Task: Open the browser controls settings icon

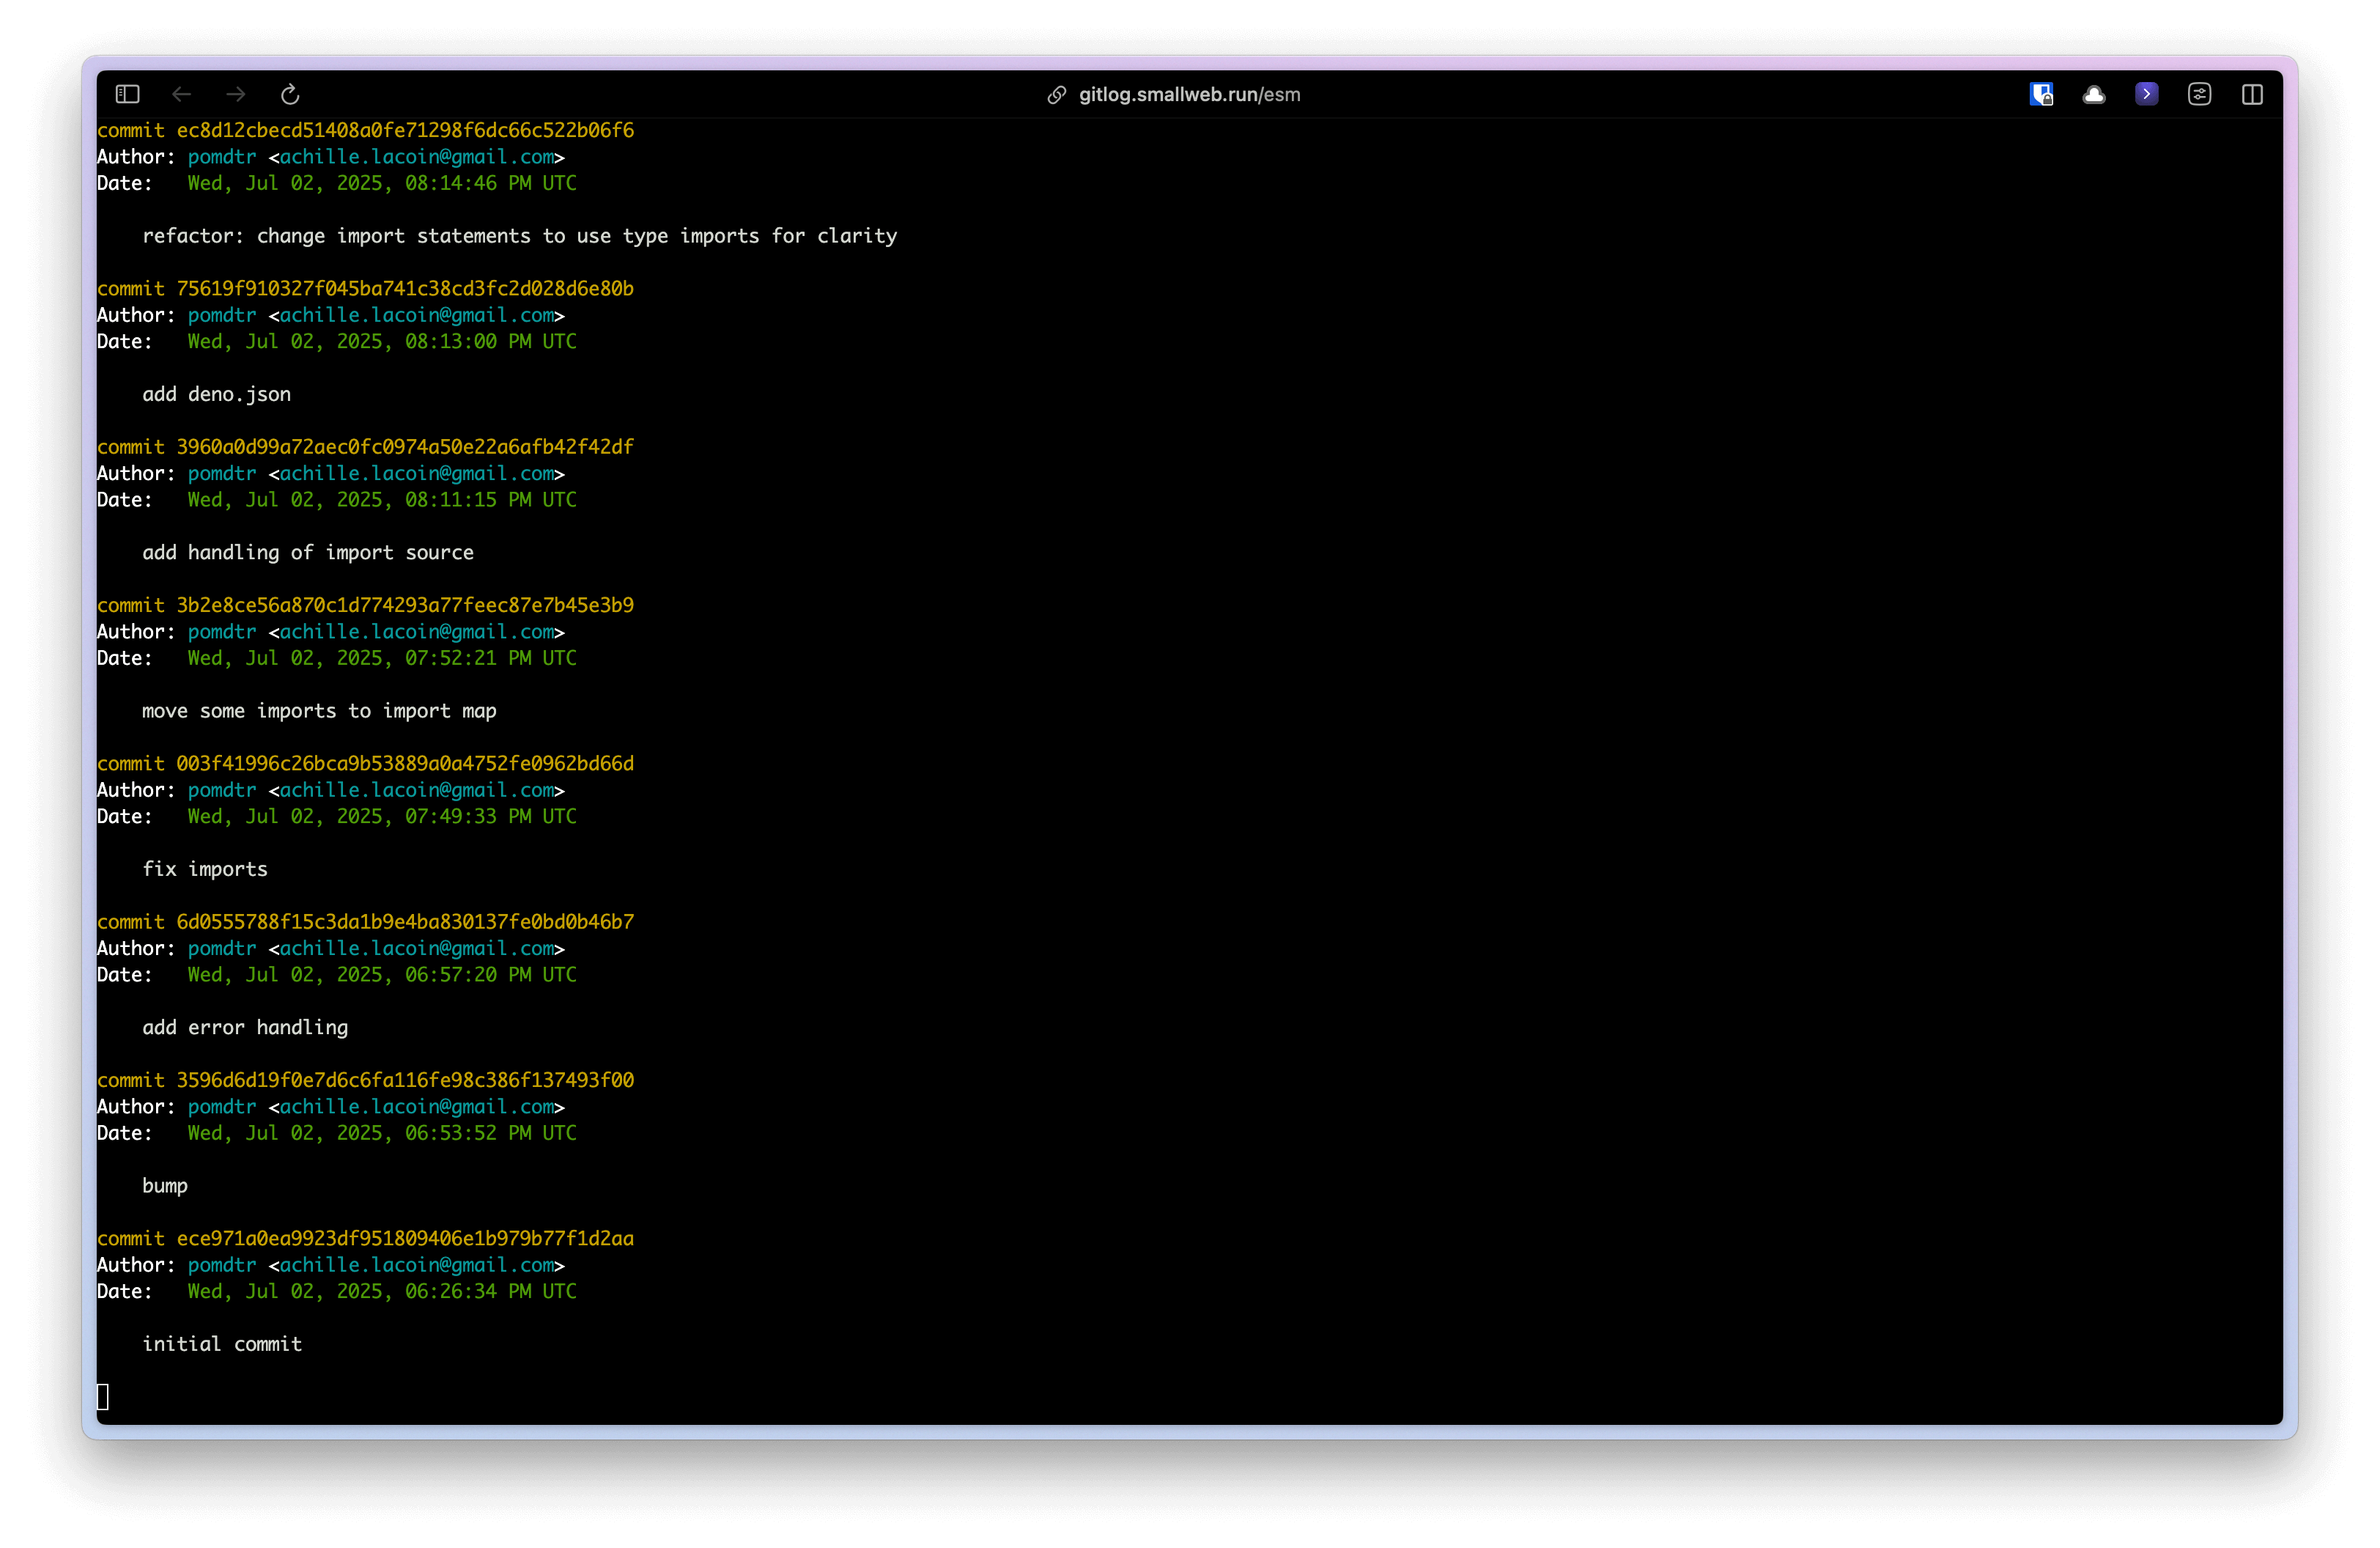Action: click(x=2199, y=94)
